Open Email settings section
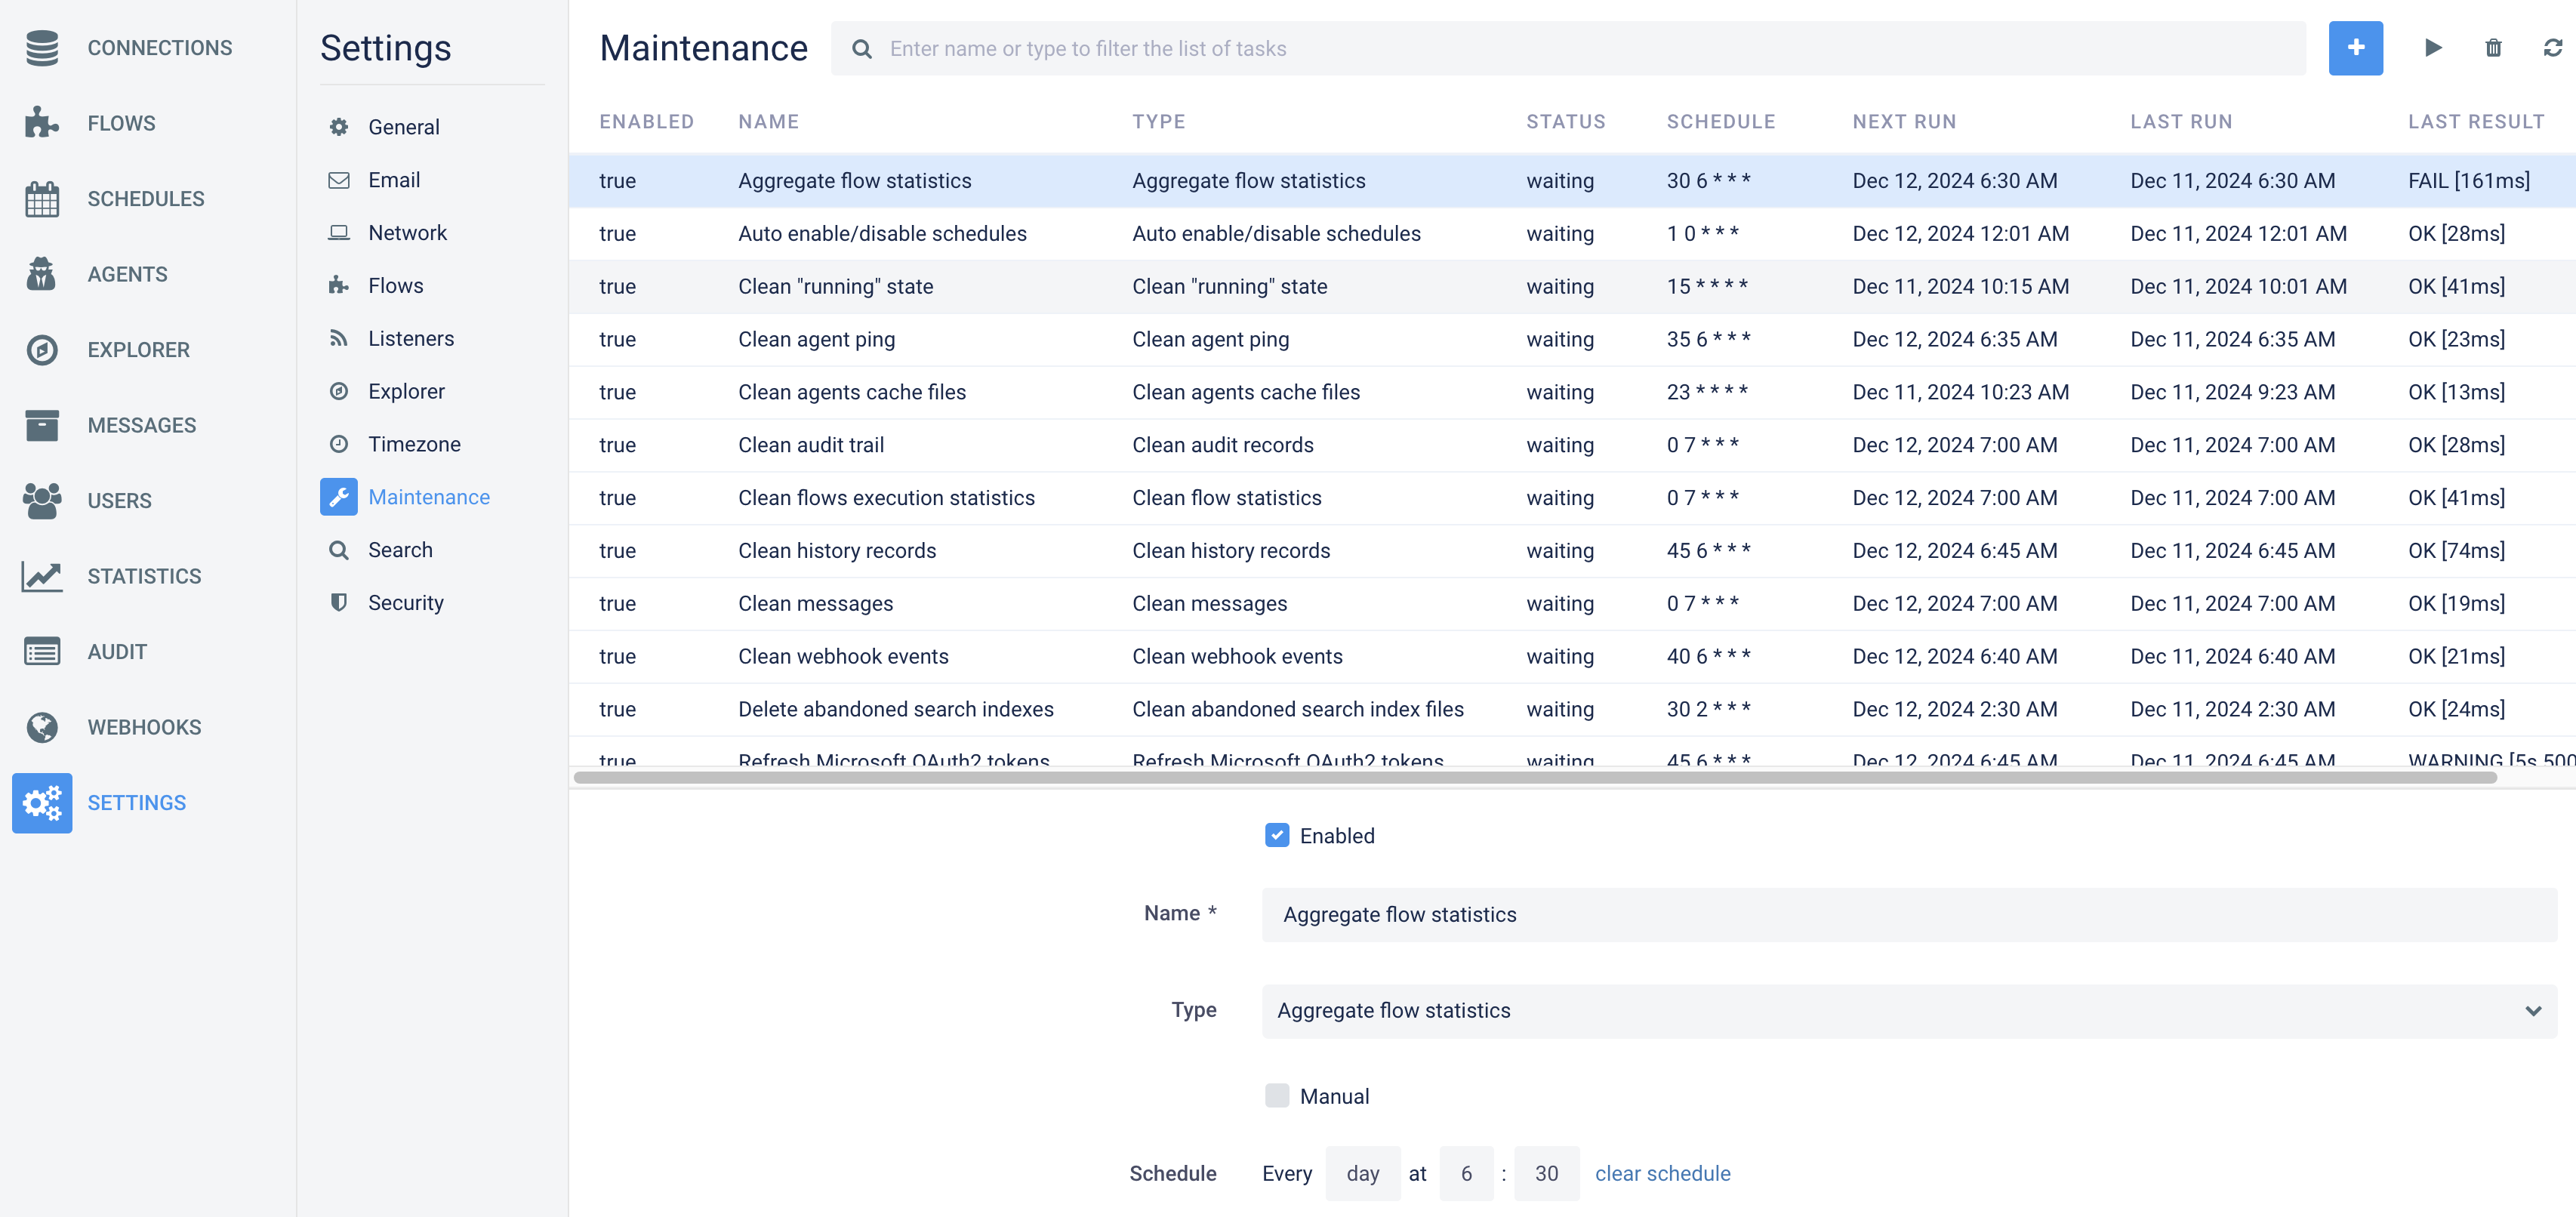This screenshot has height=1217, width=2576. pos(394,180)
